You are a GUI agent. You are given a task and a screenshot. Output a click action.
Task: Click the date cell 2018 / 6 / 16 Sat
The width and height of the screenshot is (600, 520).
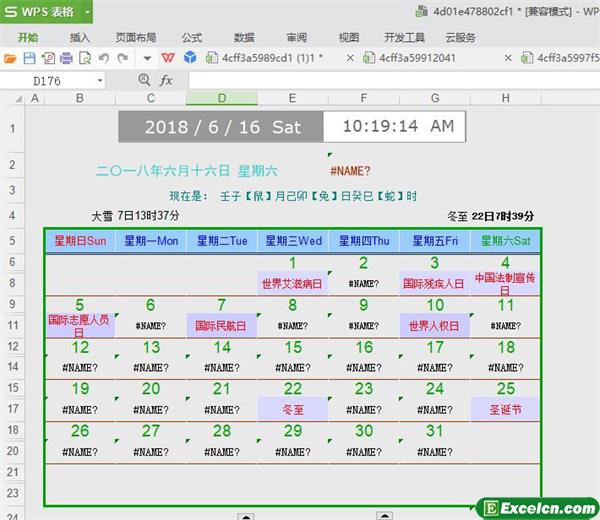pos(221,127)
